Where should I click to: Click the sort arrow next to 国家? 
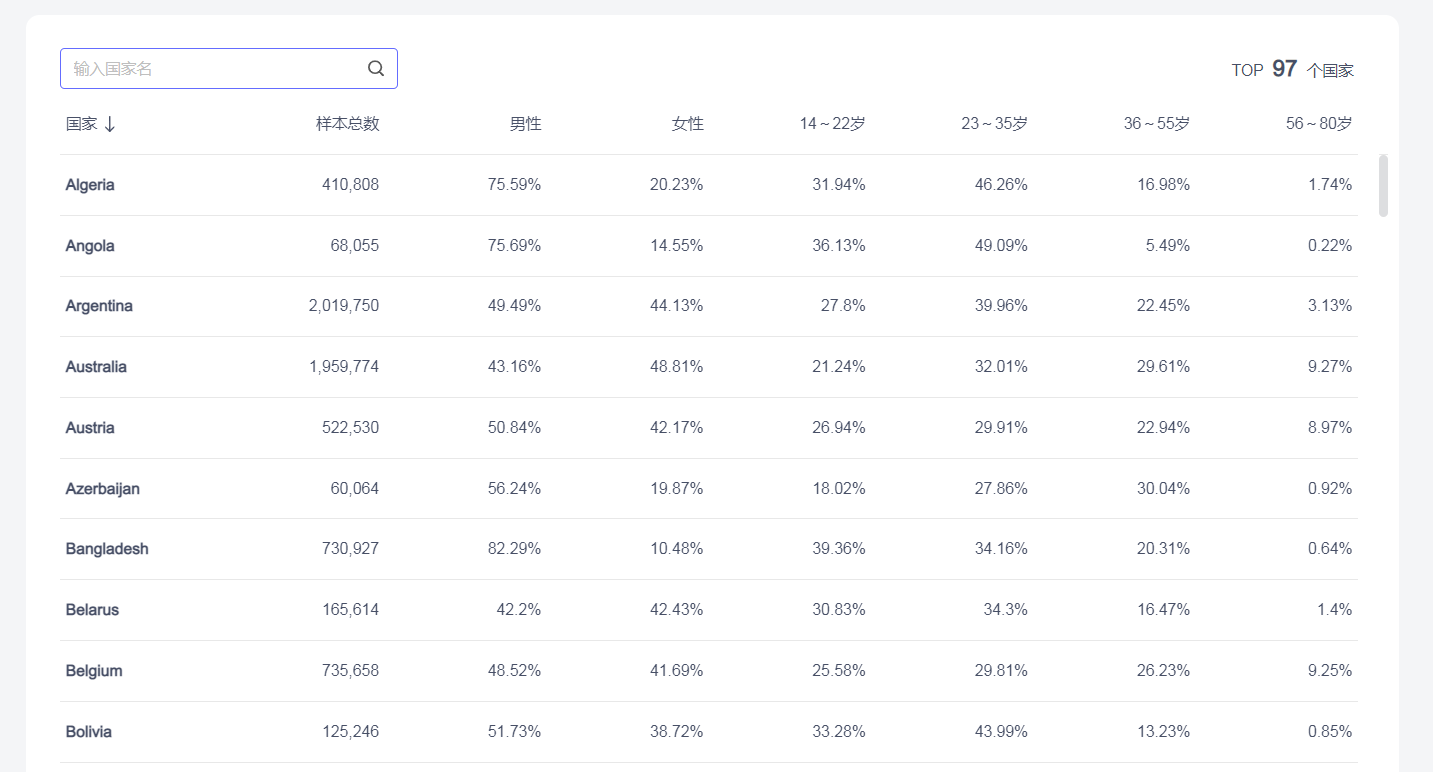tap(110, 124)
